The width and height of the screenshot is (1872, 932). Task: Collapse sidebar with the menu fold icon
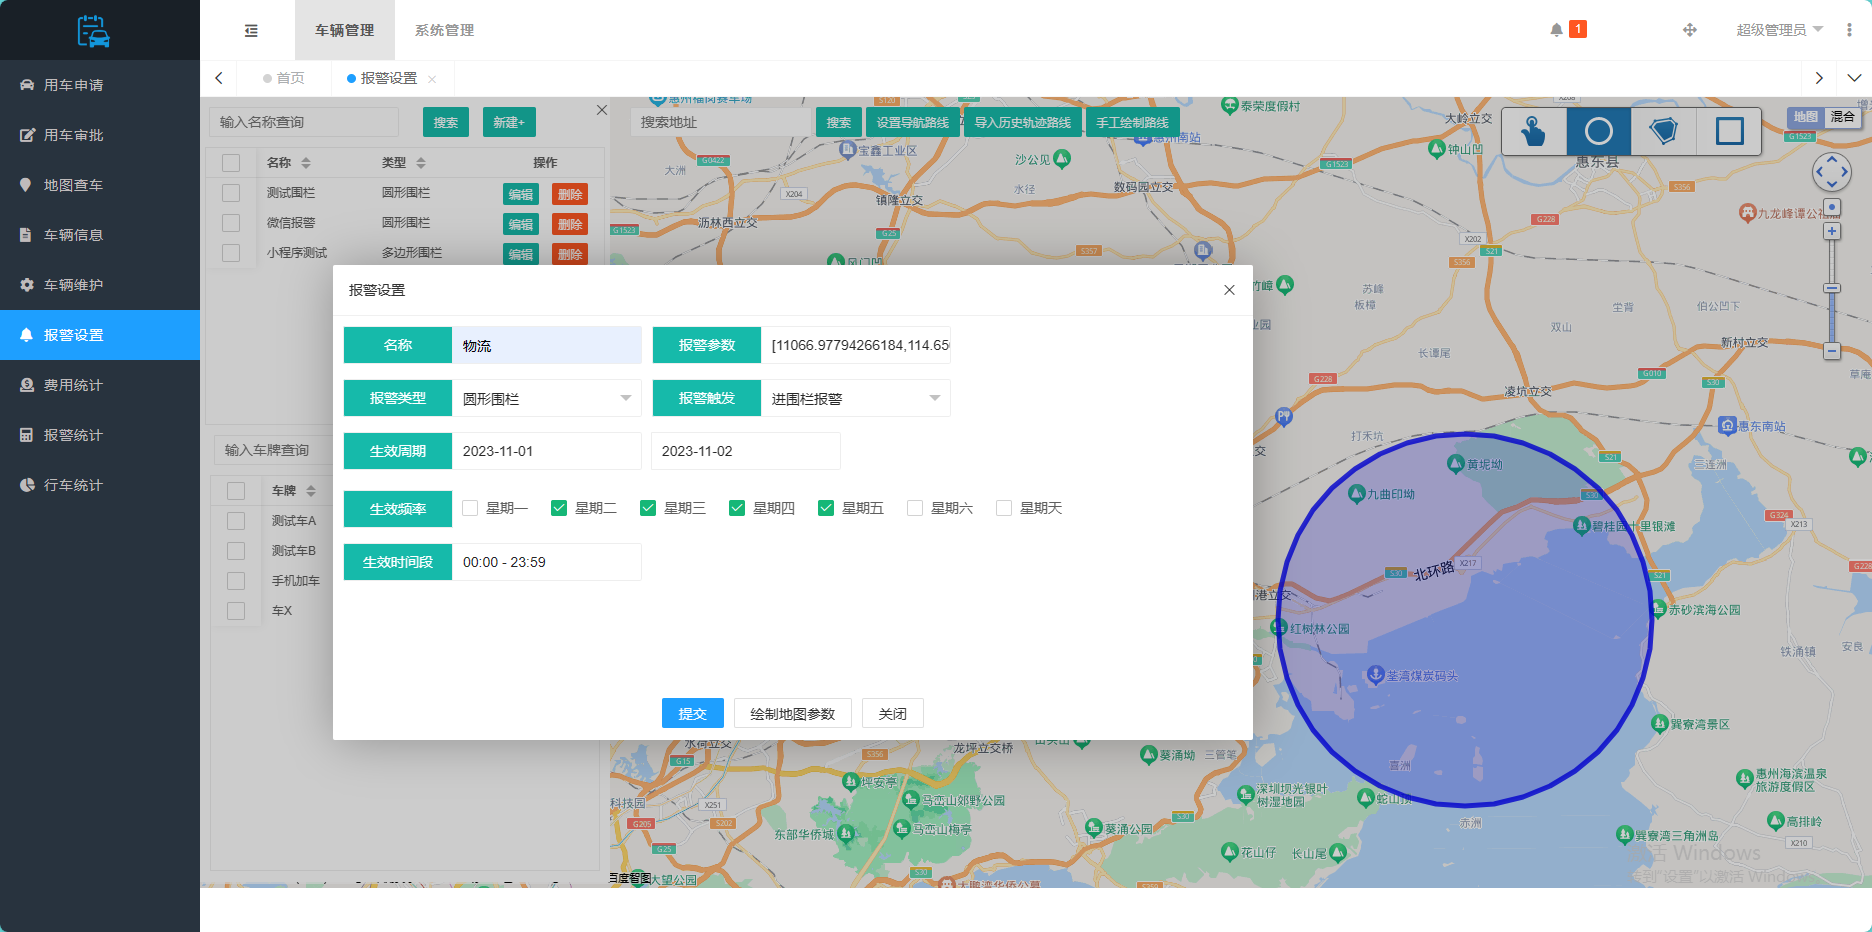pos(251,31)
